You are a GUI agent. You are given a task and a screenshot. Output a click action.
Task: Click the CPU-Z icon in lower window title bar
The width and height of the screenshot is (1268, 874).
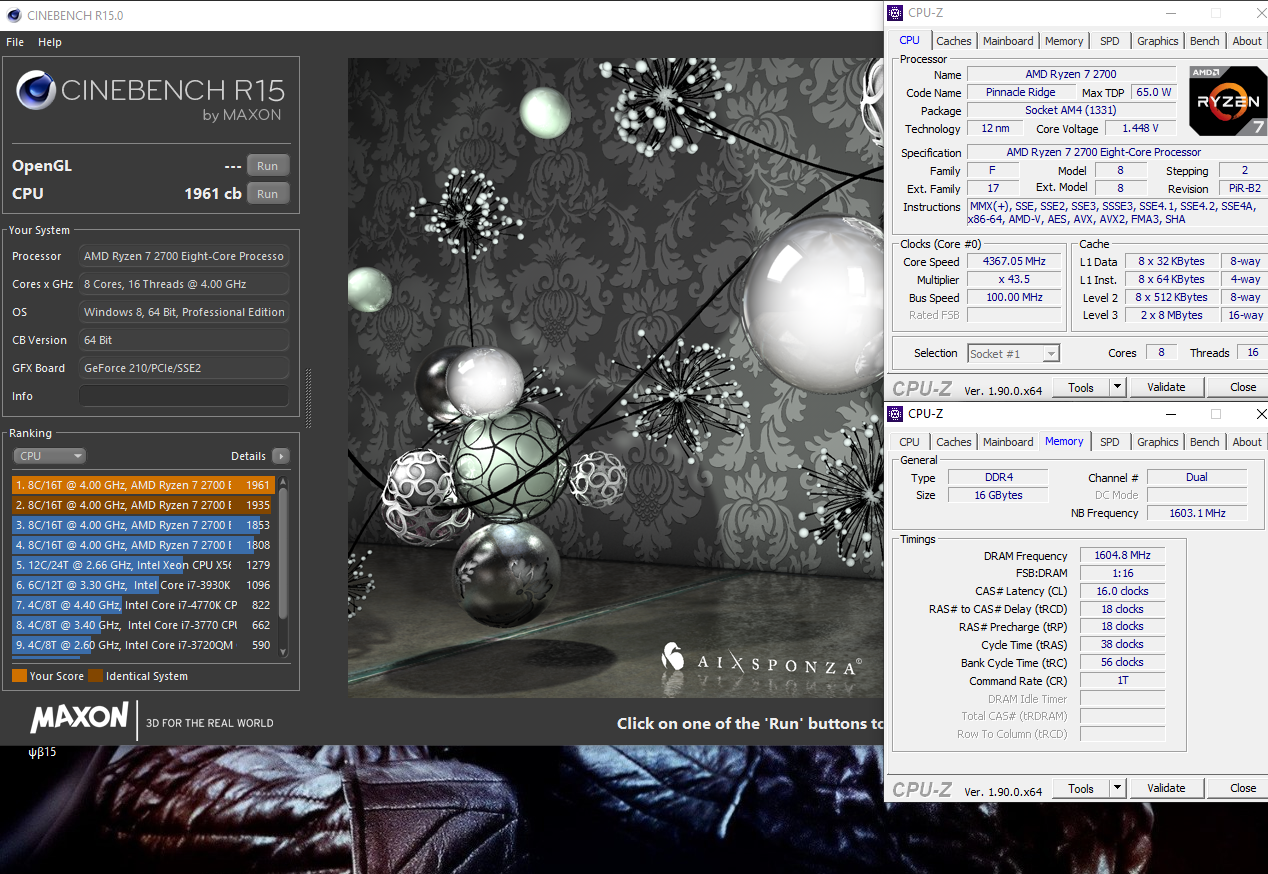[894, 414]
